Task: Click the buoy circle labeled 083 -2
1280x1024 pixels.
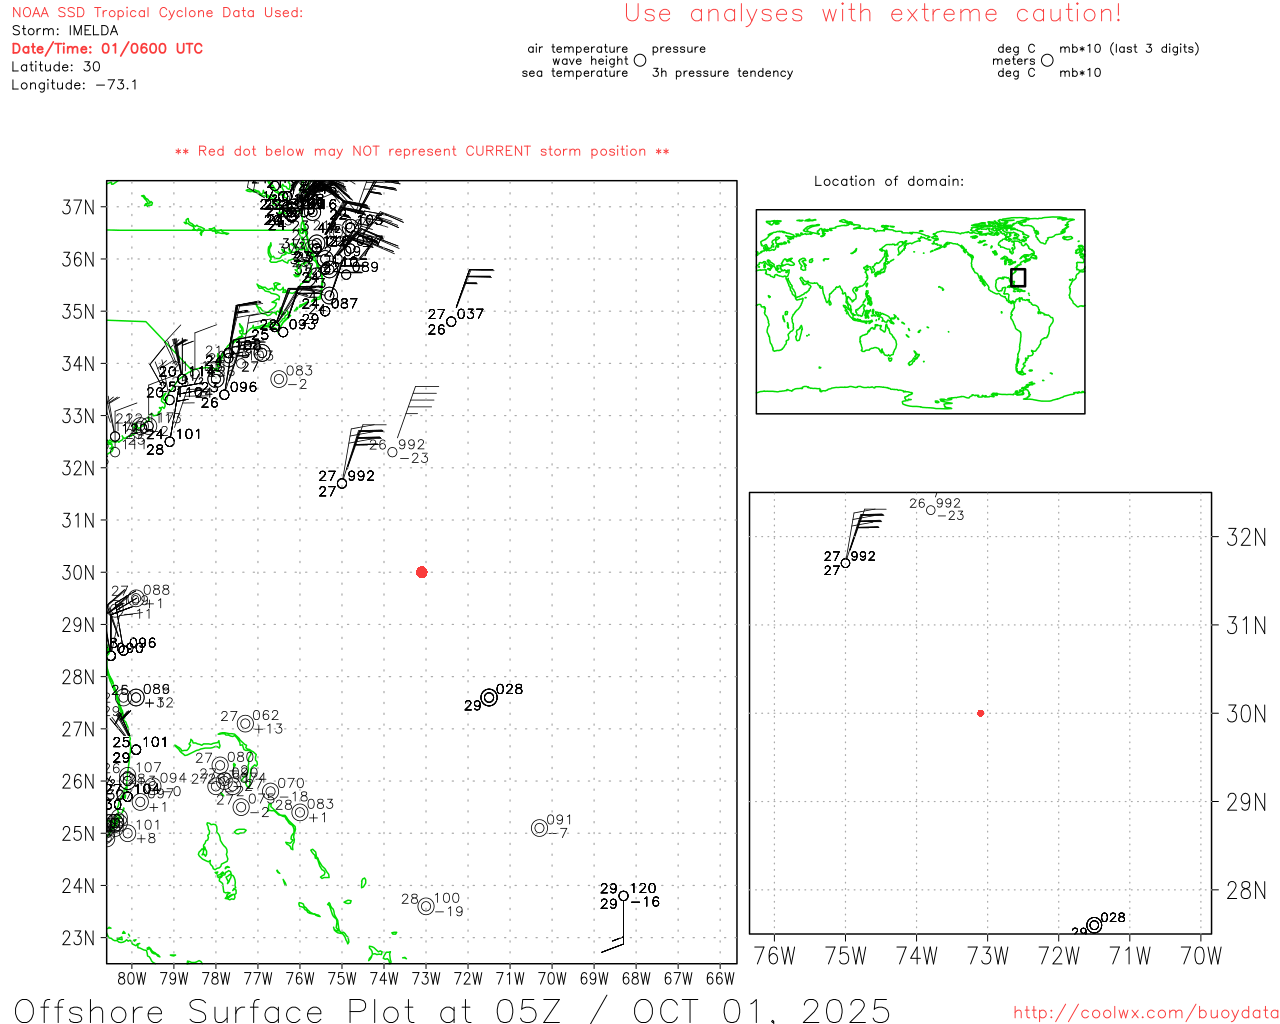Action: [x=279, y=379]
